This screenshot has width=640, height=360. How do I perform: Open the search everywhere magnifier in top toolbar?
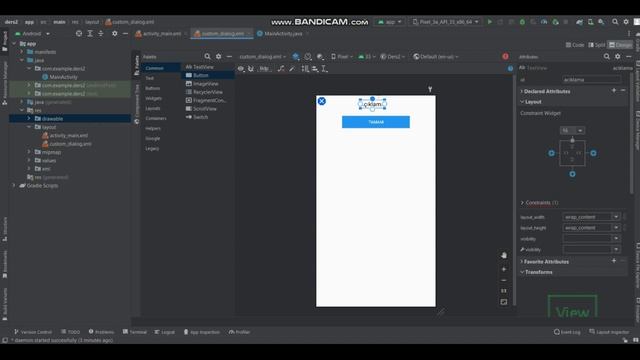click(x=615, y=22)
